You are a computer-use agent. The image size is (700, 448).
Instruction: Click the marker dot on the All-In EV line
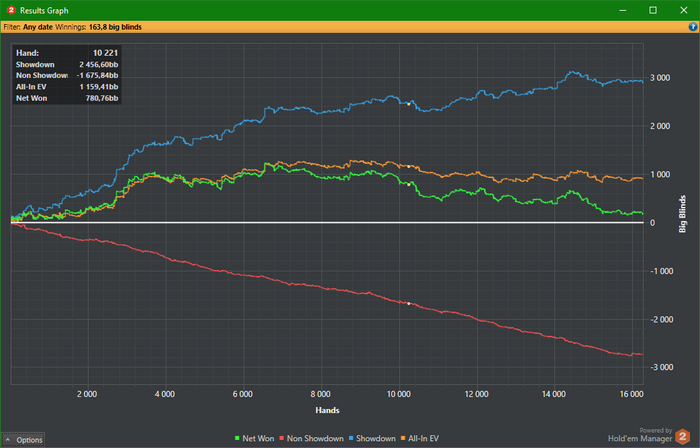[x=408, y=166]
